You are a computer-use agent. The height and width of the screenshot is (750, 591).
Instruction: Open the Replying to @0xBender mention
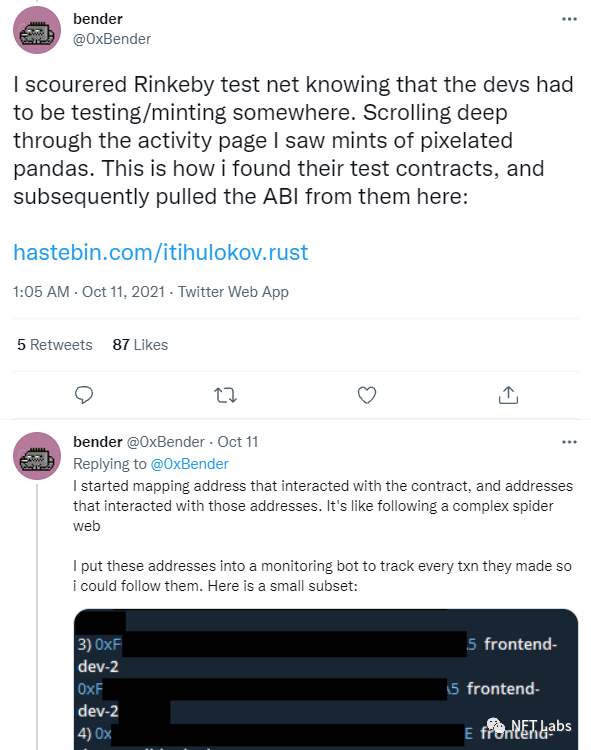tap(189, 463)
